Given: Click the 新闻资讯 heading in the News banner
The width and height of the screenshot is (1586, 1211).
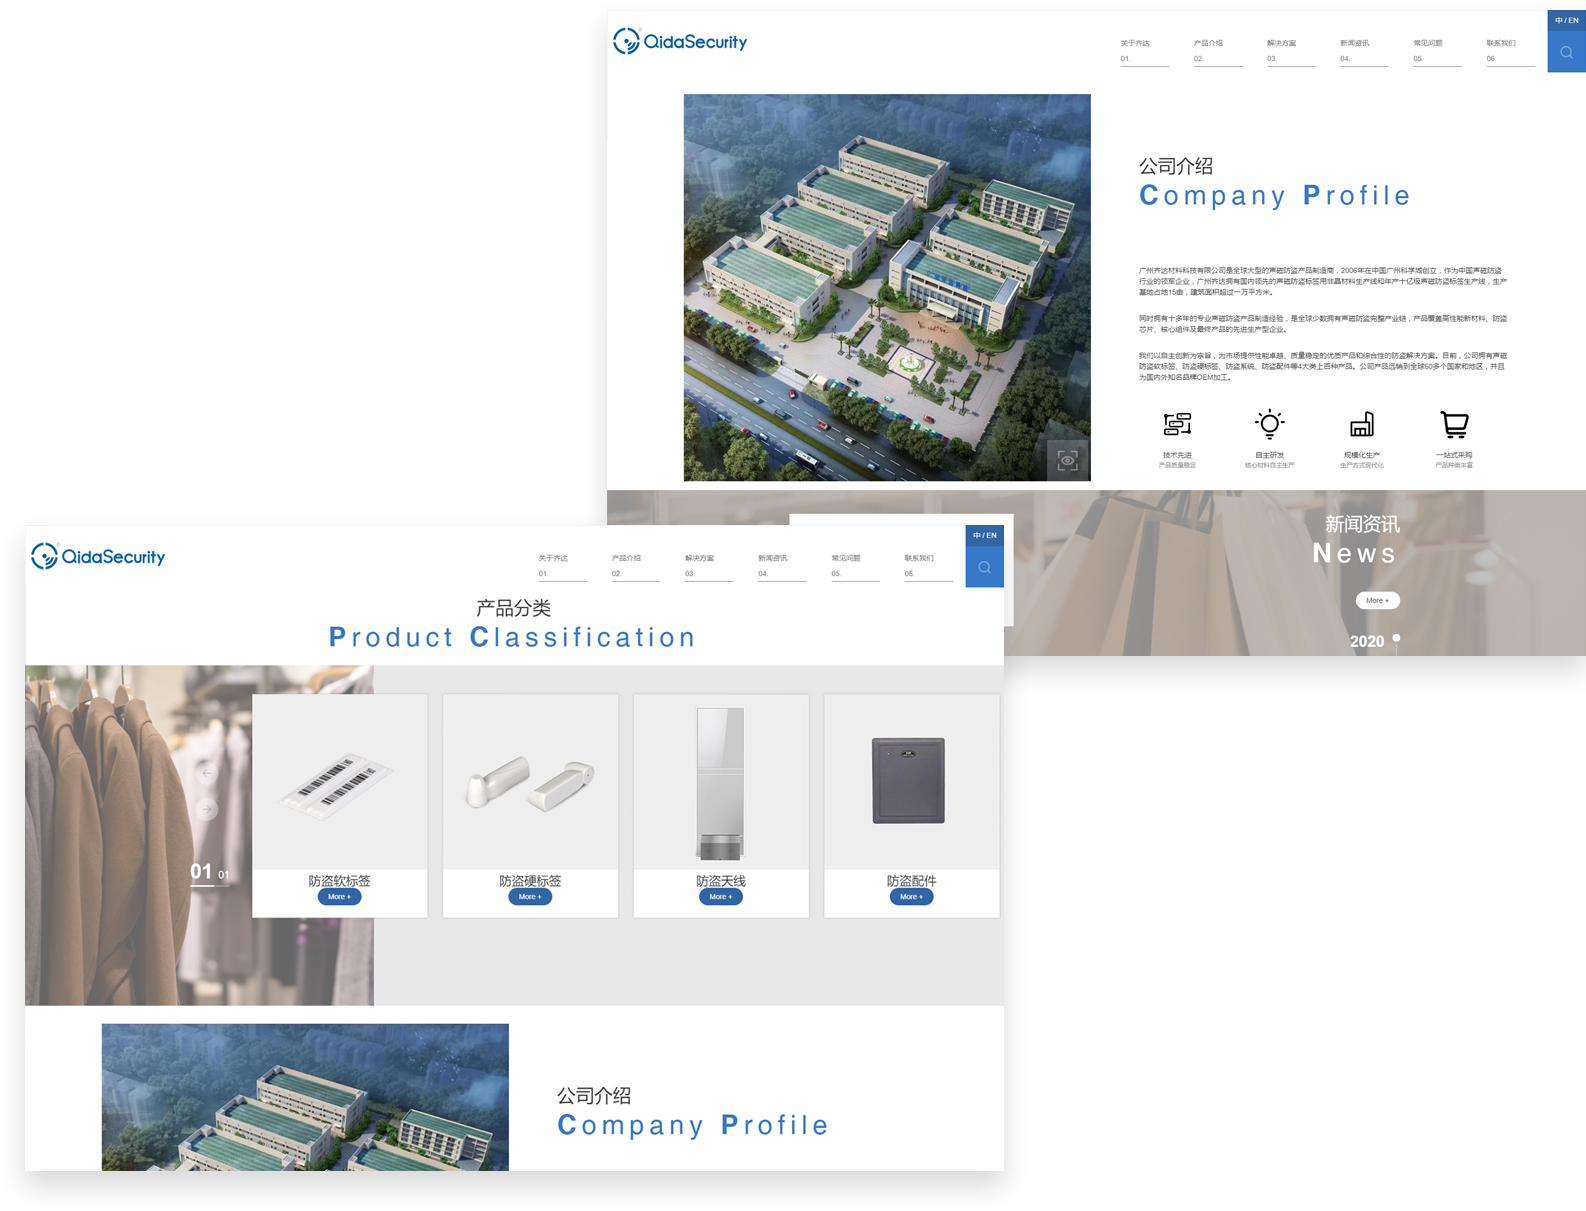Looking at the screenshot, I should click(1362, 524).
